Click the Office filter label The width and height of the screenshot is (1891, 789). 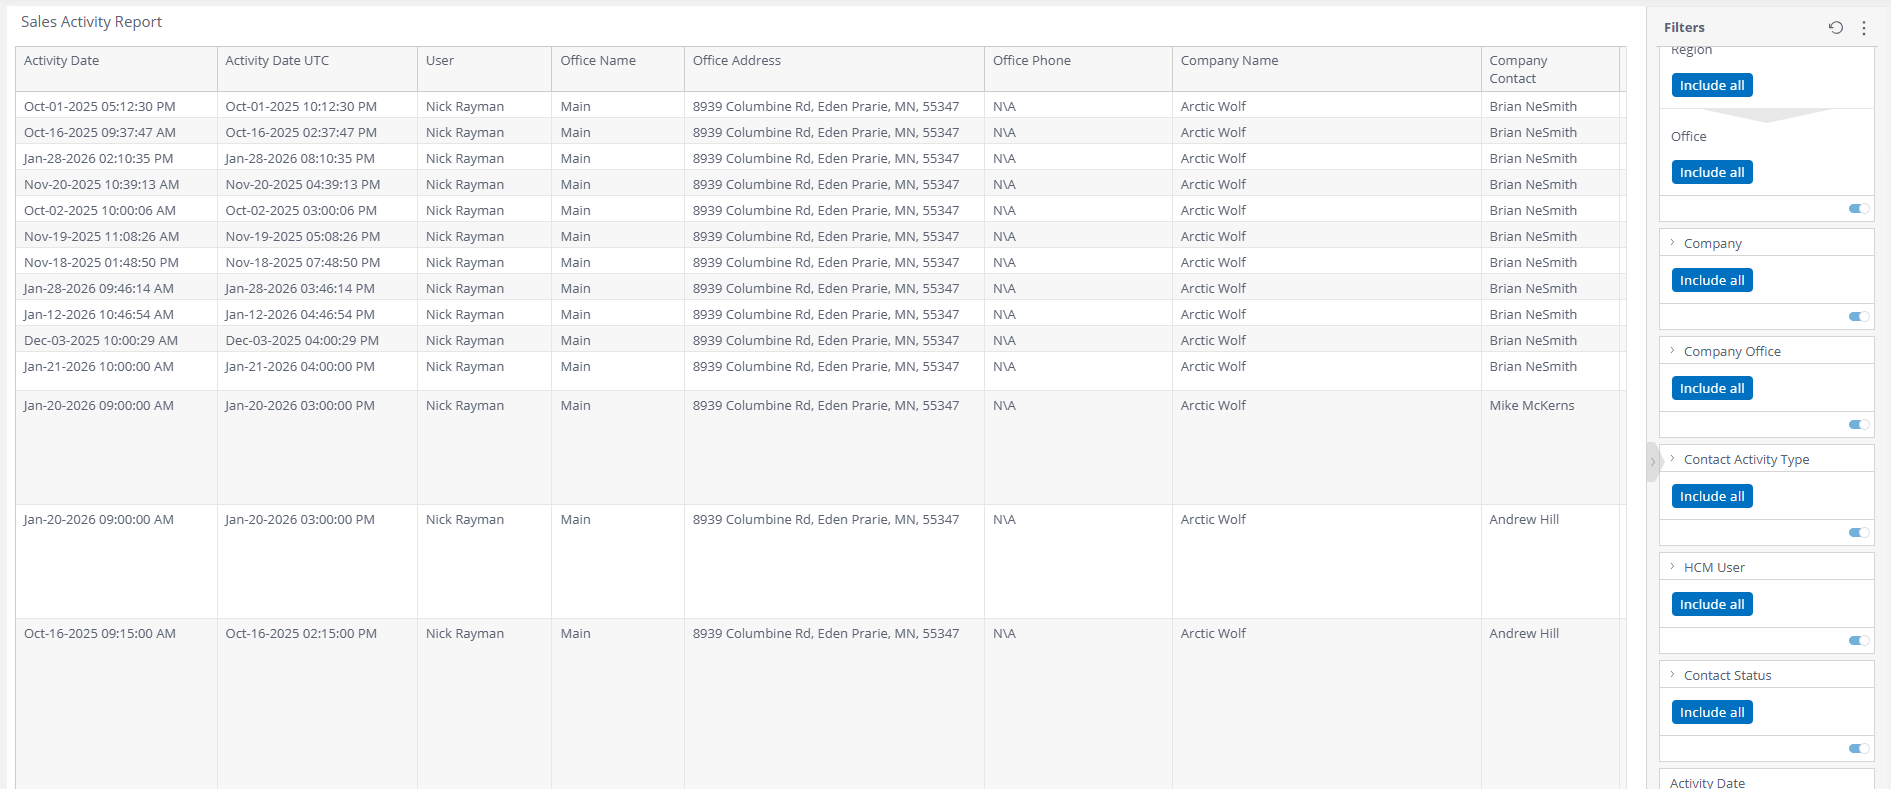pyautogui.click(x=1689, y=136)
